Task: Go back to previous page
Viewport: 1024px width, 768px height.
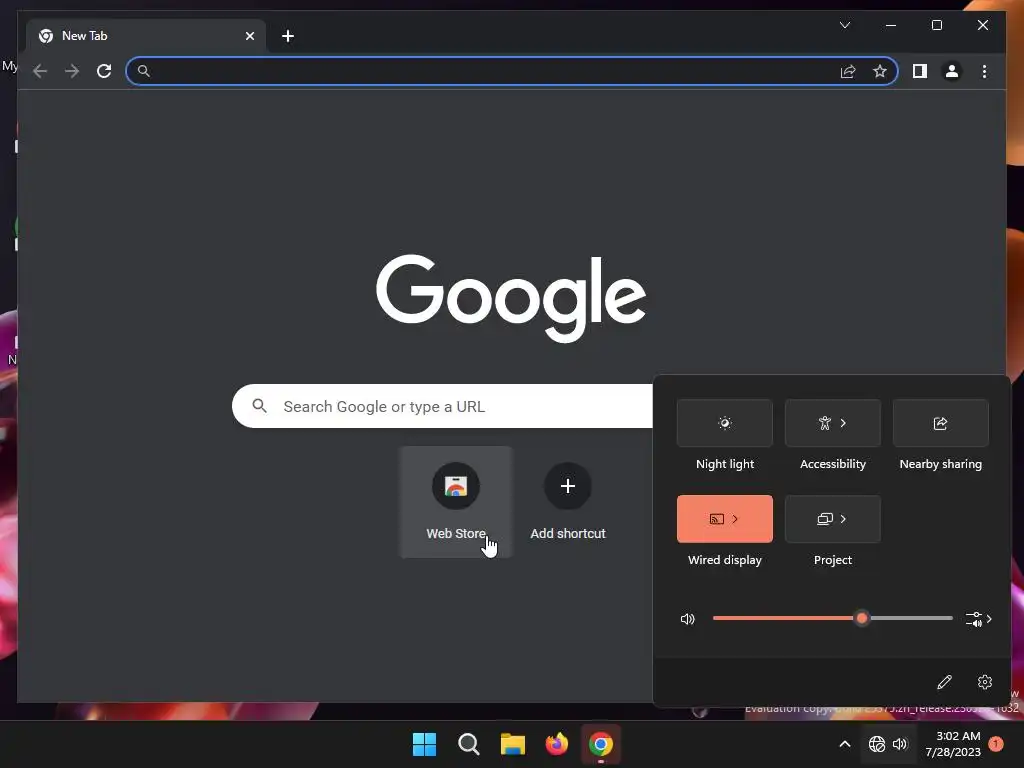Action: point(40,71)
